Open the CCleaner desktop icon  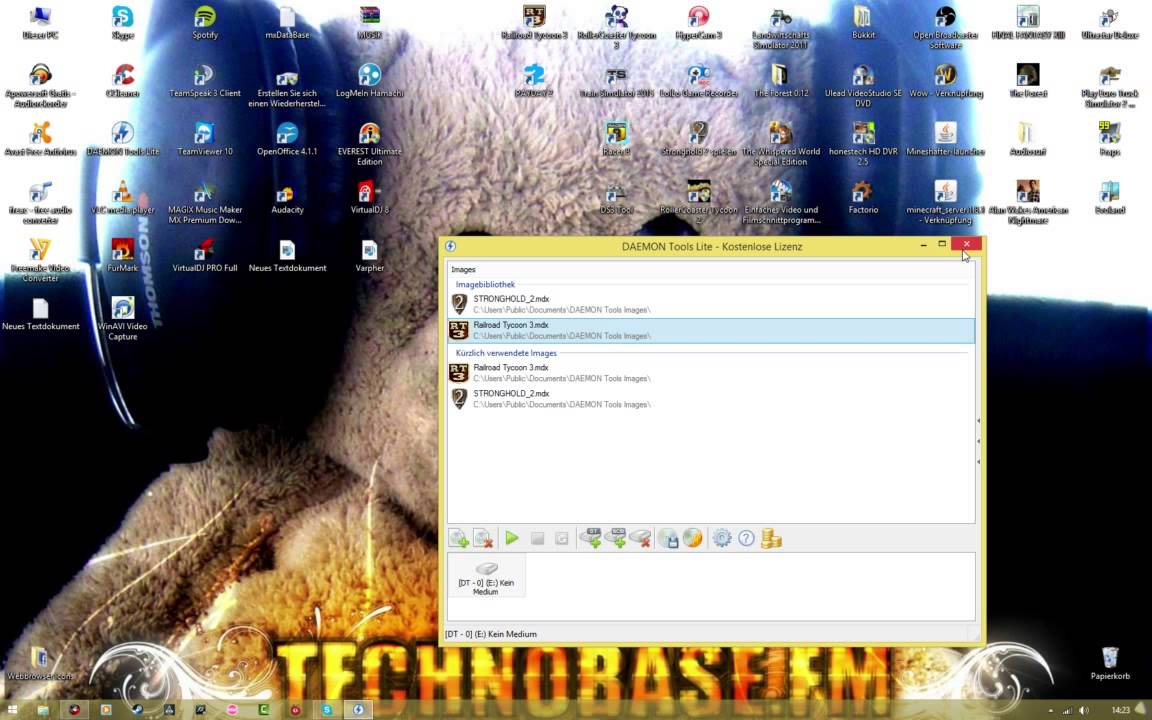[x=123, y=80]
